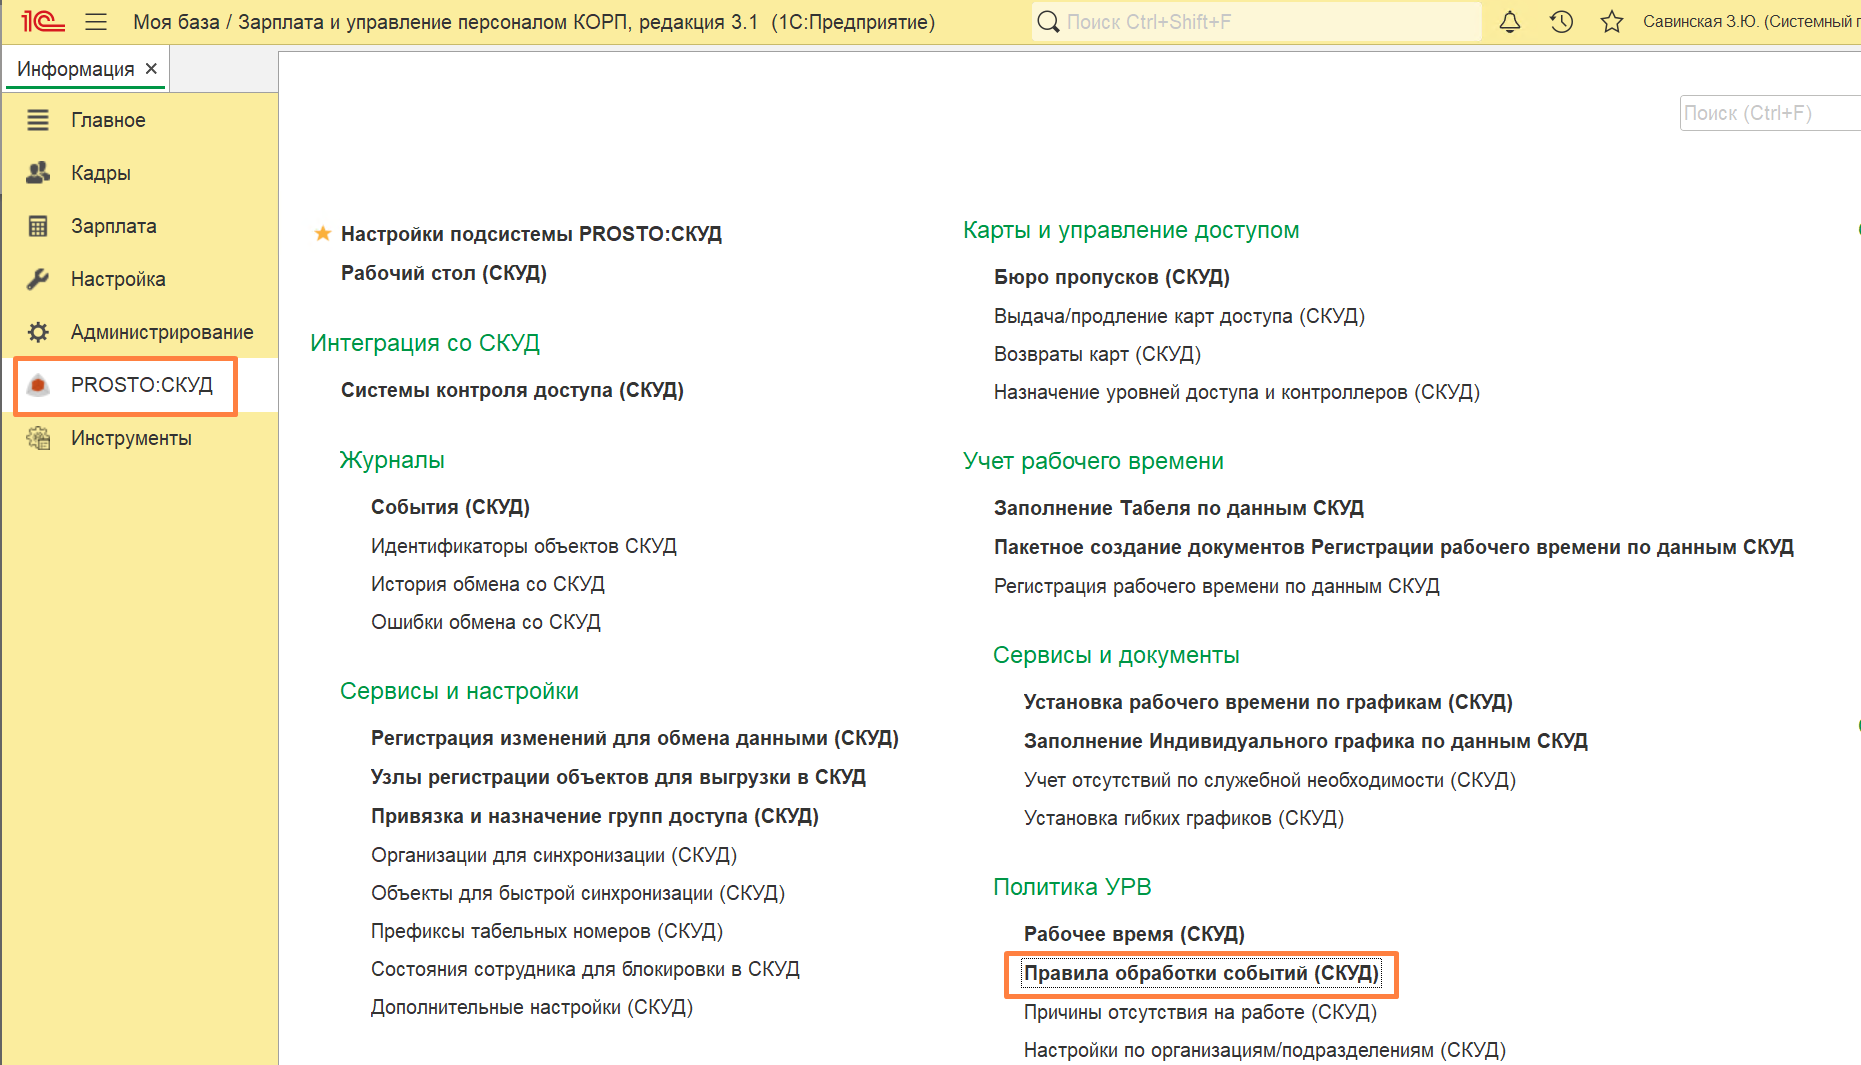1861x1065 pixels.
Task: Open Состояния сотрудника для блокировки в СКУД
Action: 585,969
